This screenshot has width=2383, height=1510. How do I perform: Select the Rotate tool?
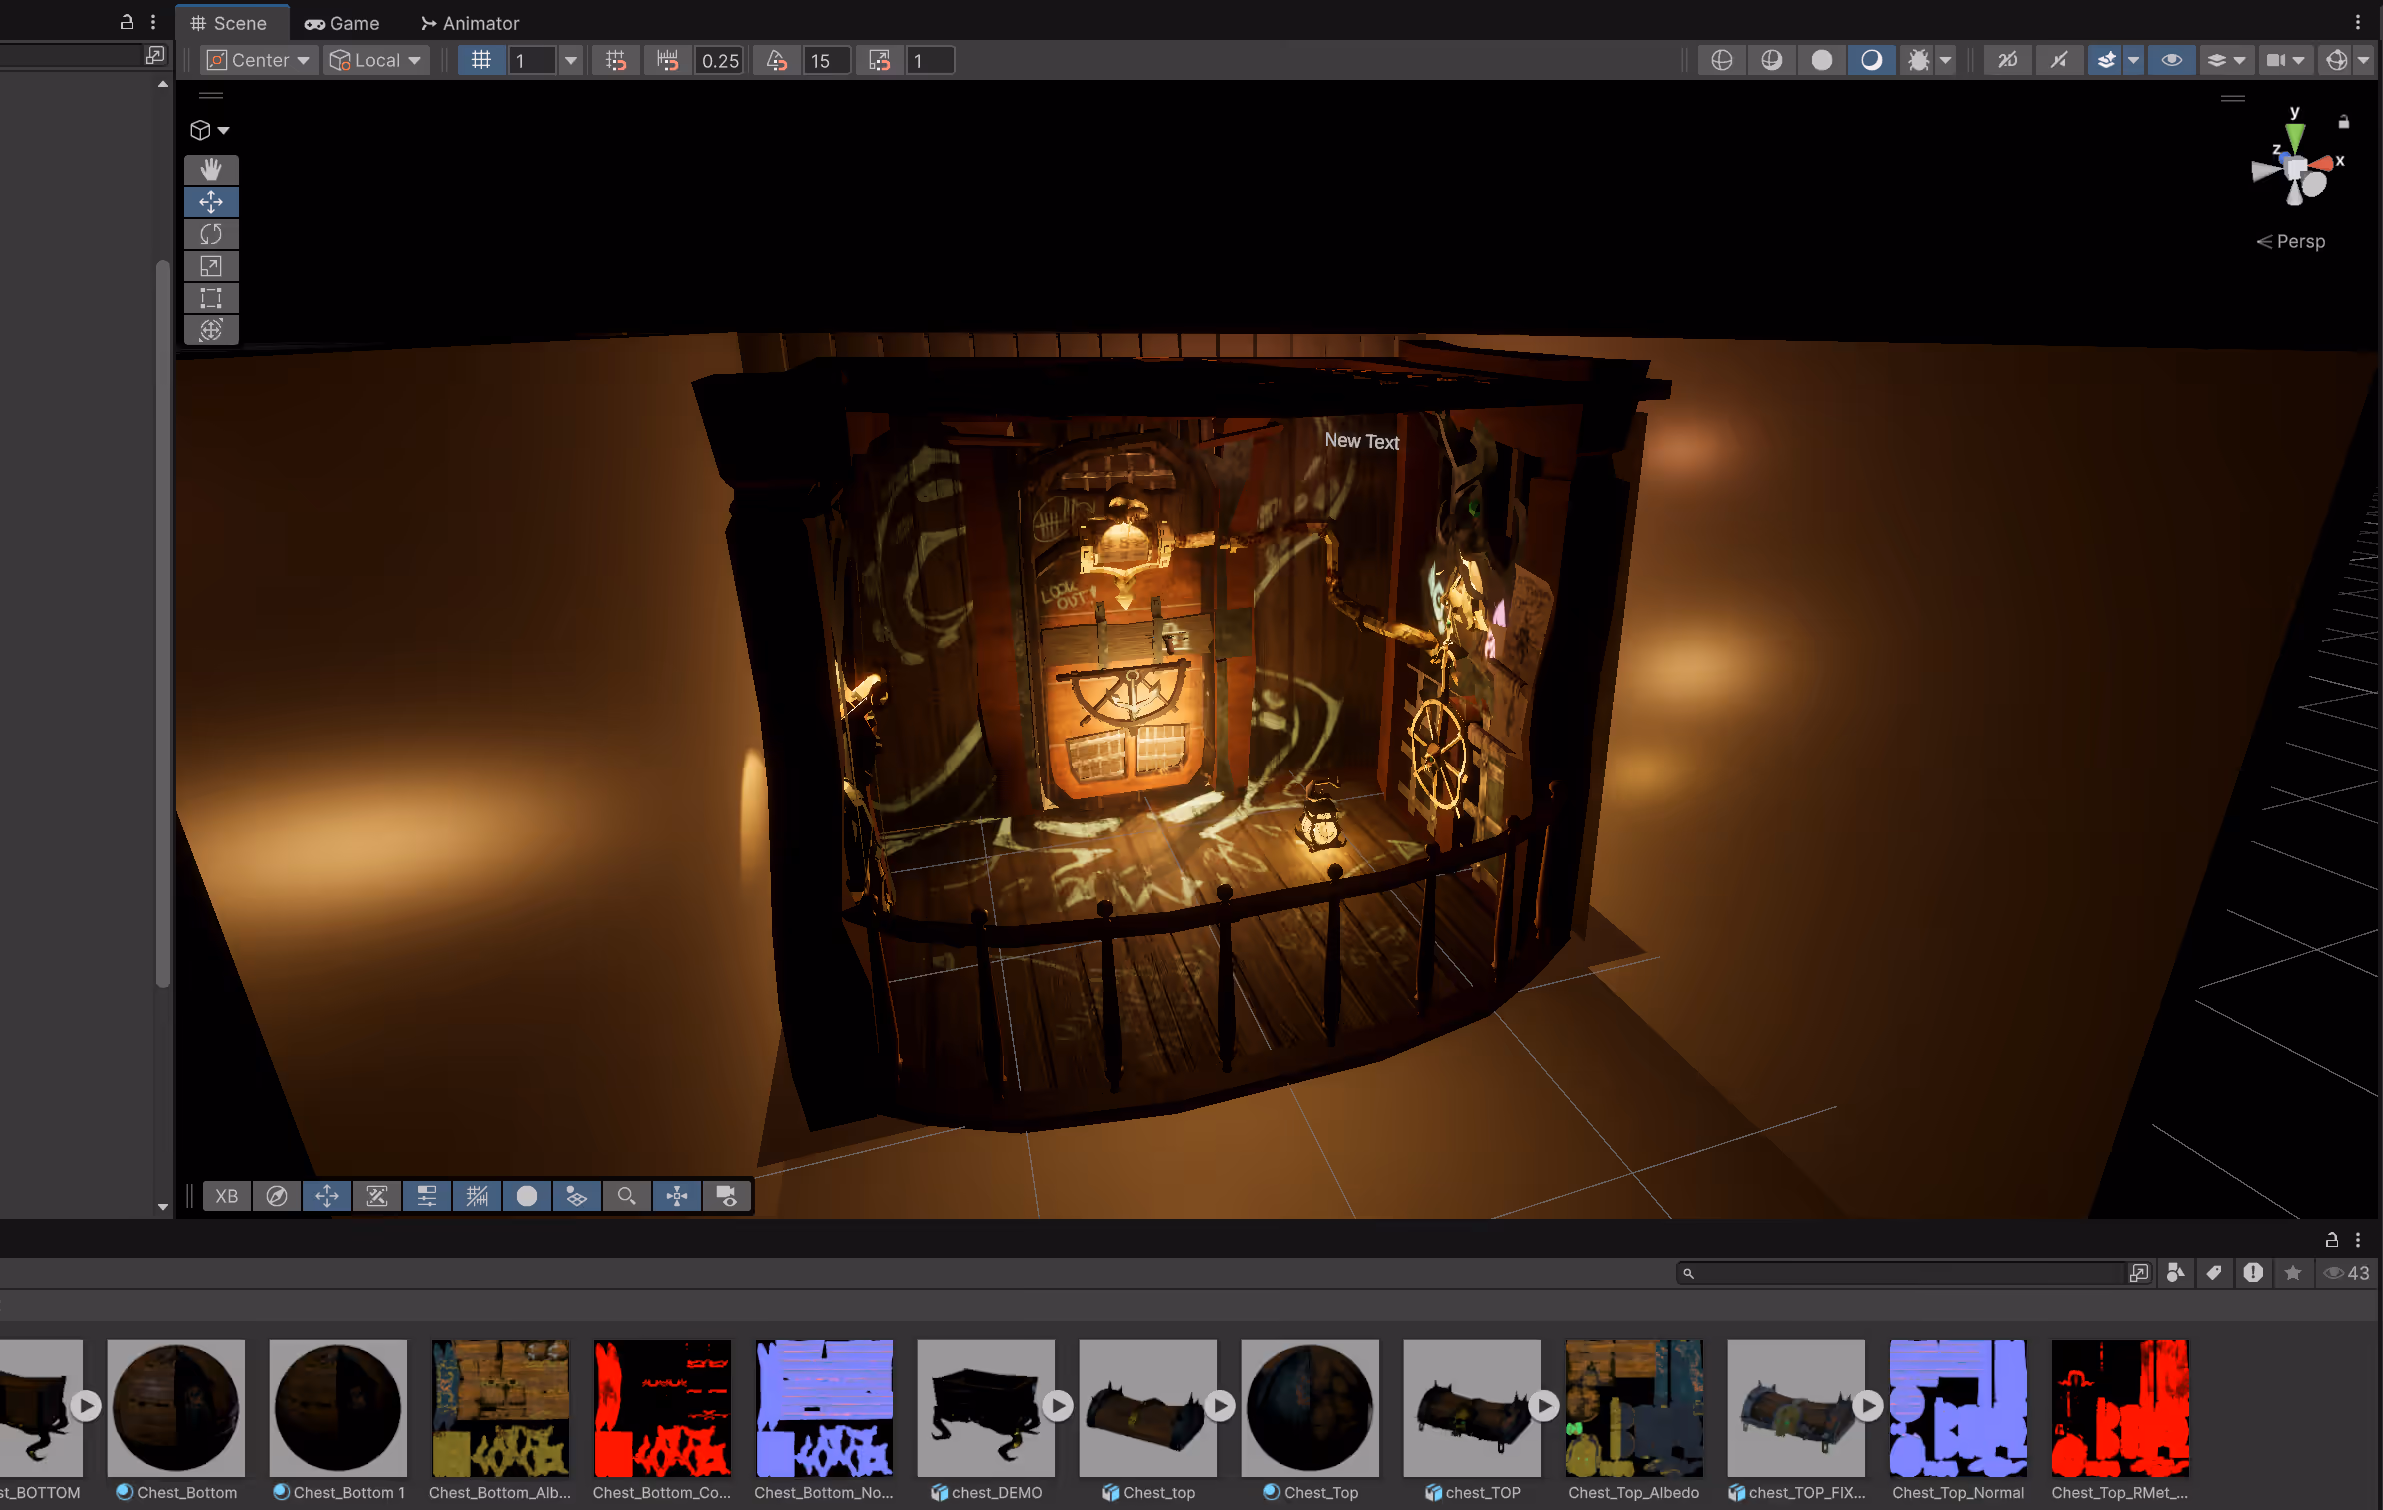tap(211, 234)
